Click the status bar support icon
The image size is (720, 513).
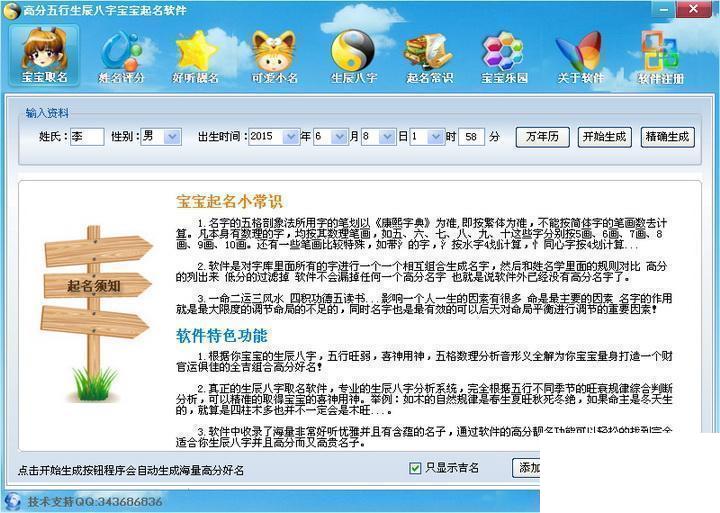(x=12, y=502)
